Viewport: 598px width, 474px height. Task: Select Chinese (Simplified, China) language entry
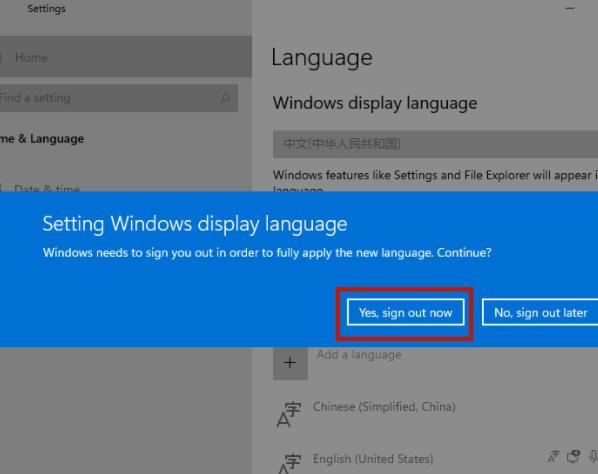coord(384,407)
